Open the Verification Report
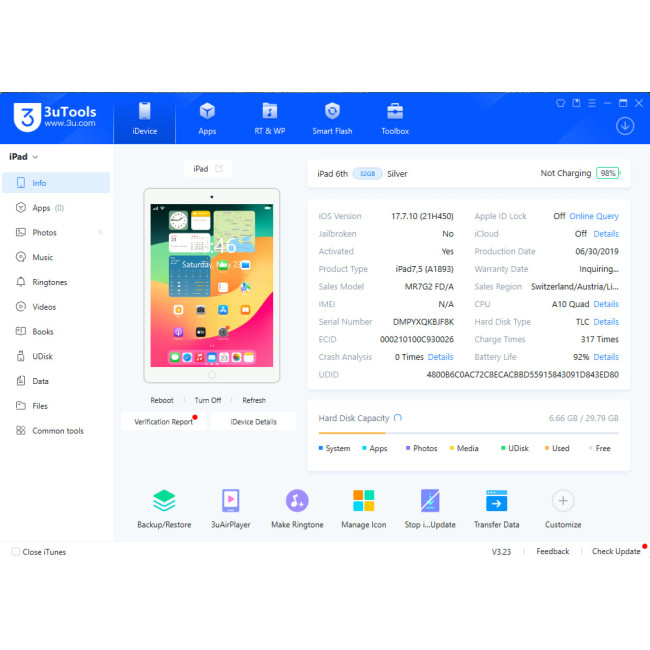 [x=163, y=422]
